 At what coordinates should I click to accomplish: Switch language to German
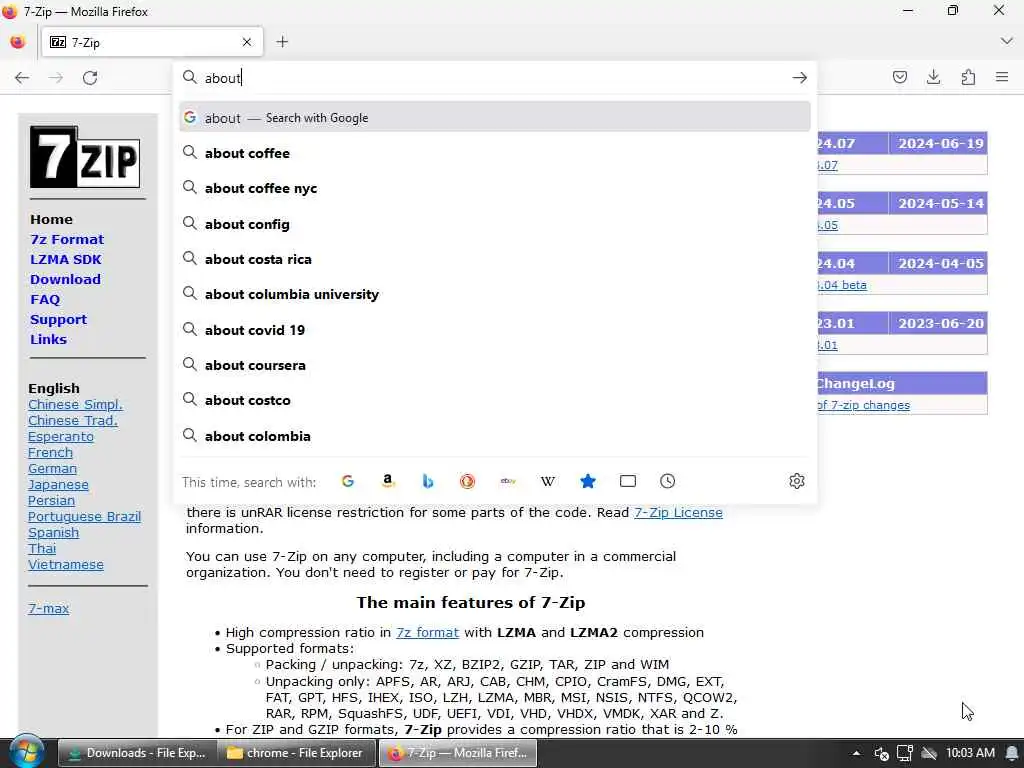tap(52, 469)
